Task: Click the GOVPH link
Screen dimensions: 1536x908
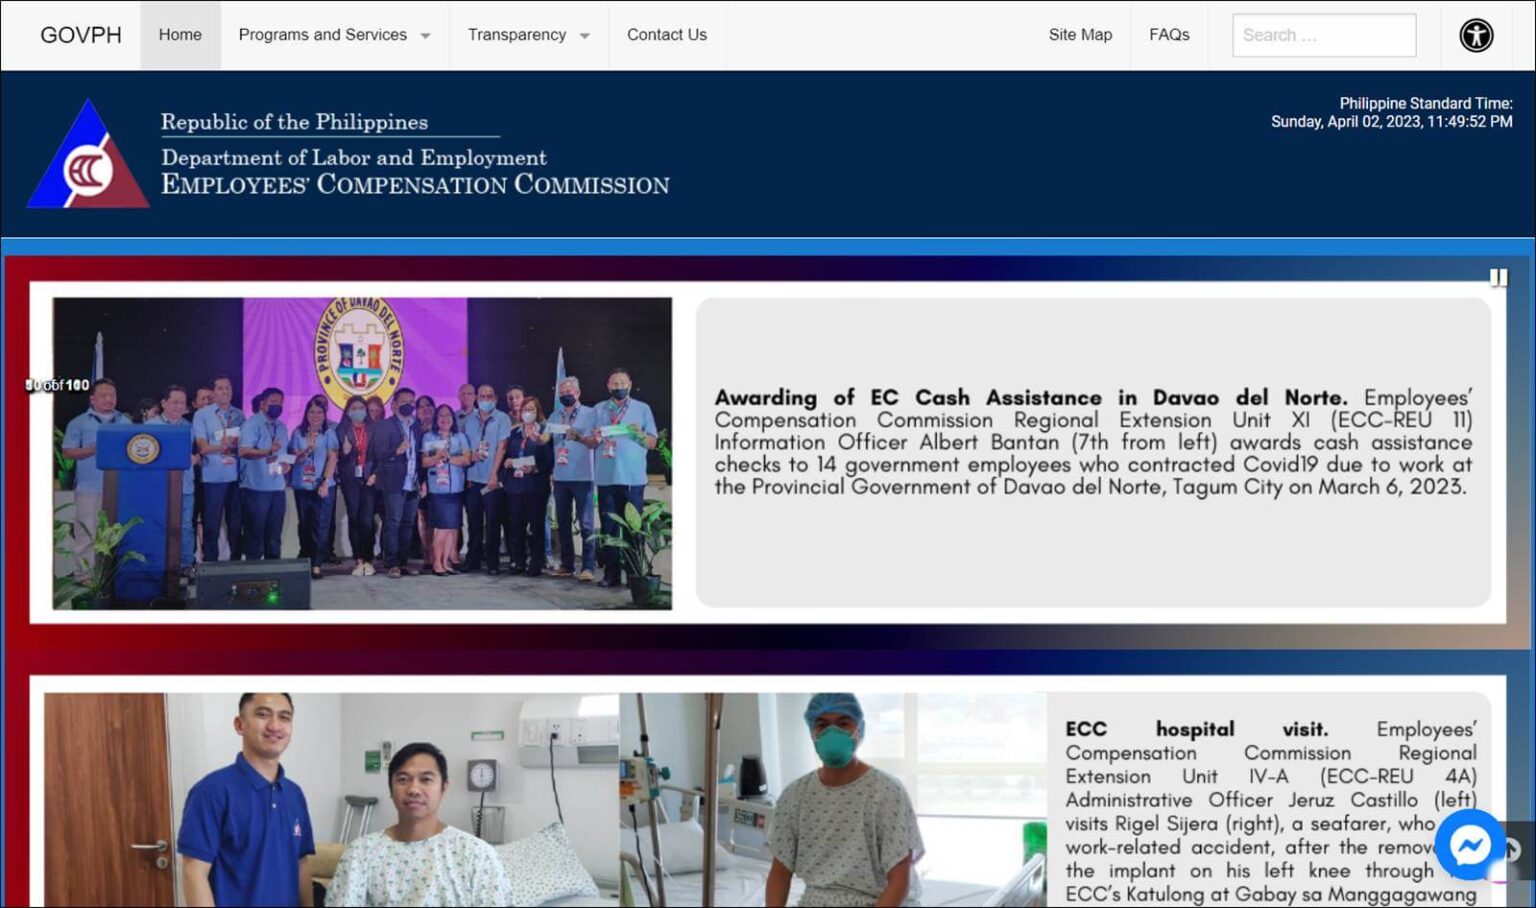Action: pos(81,35)
